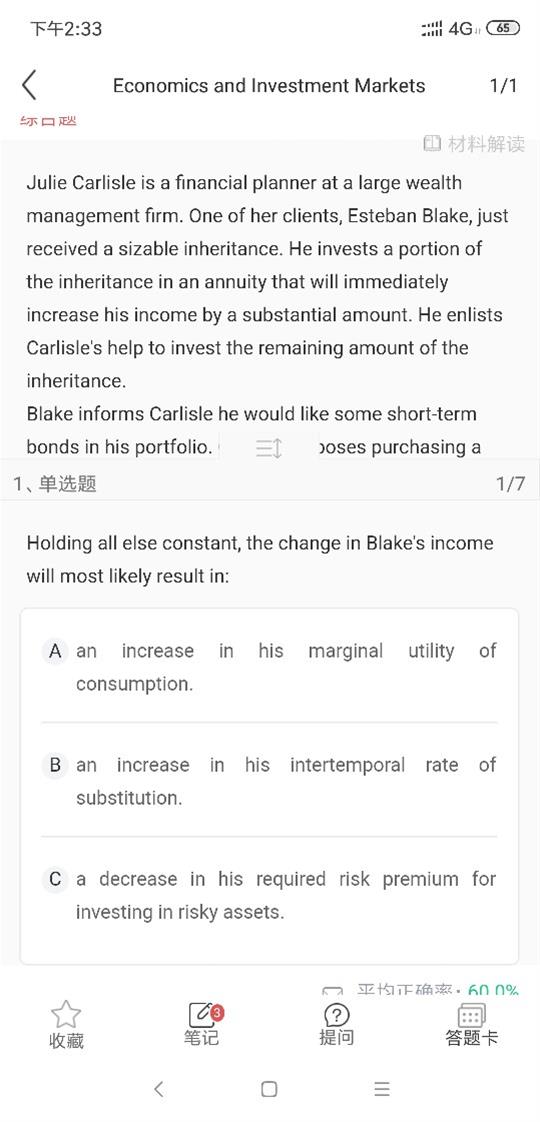Tap the 1/1 page indicator
The width and height of the screenshot is (540, 1122).
(503, 86)
